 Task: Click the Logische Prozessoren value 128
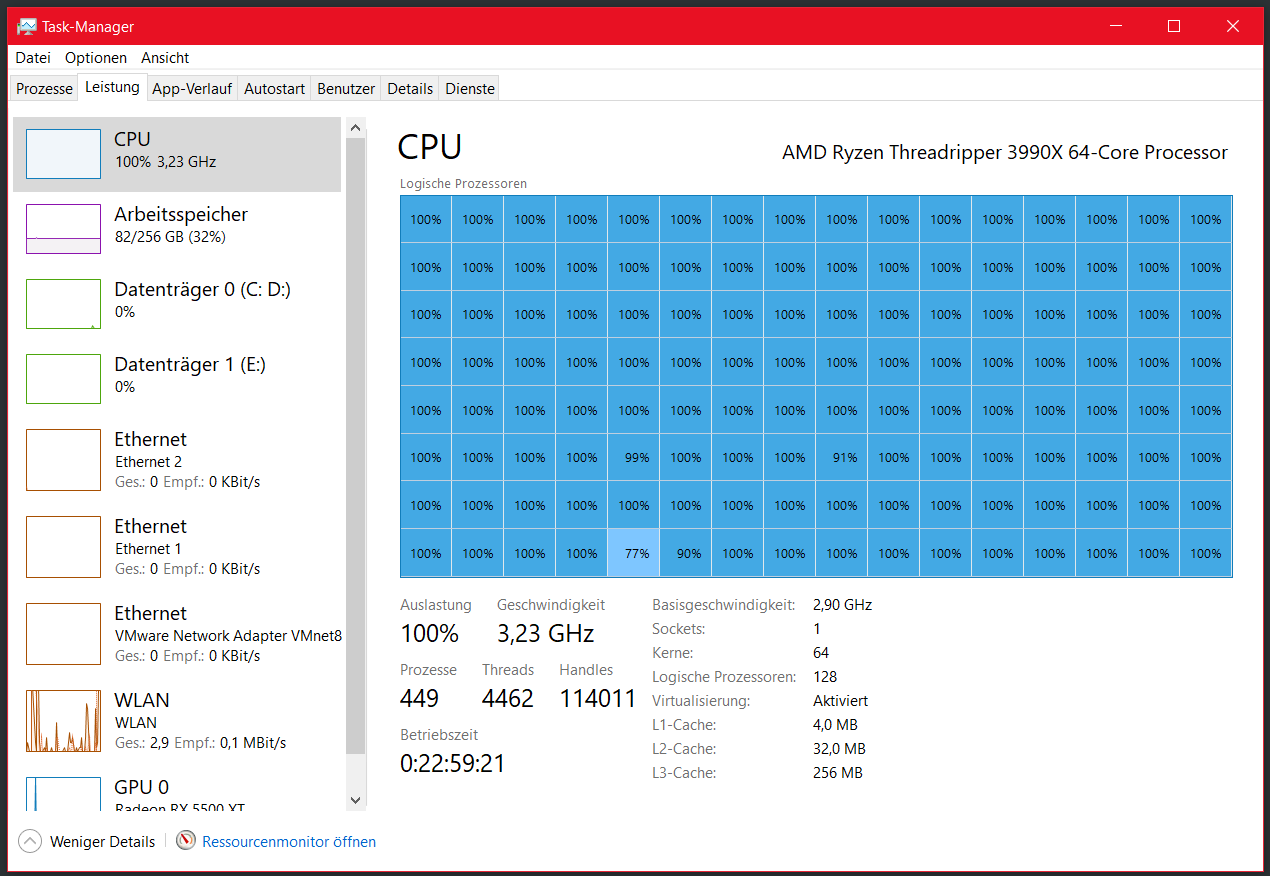pos(825,677)
